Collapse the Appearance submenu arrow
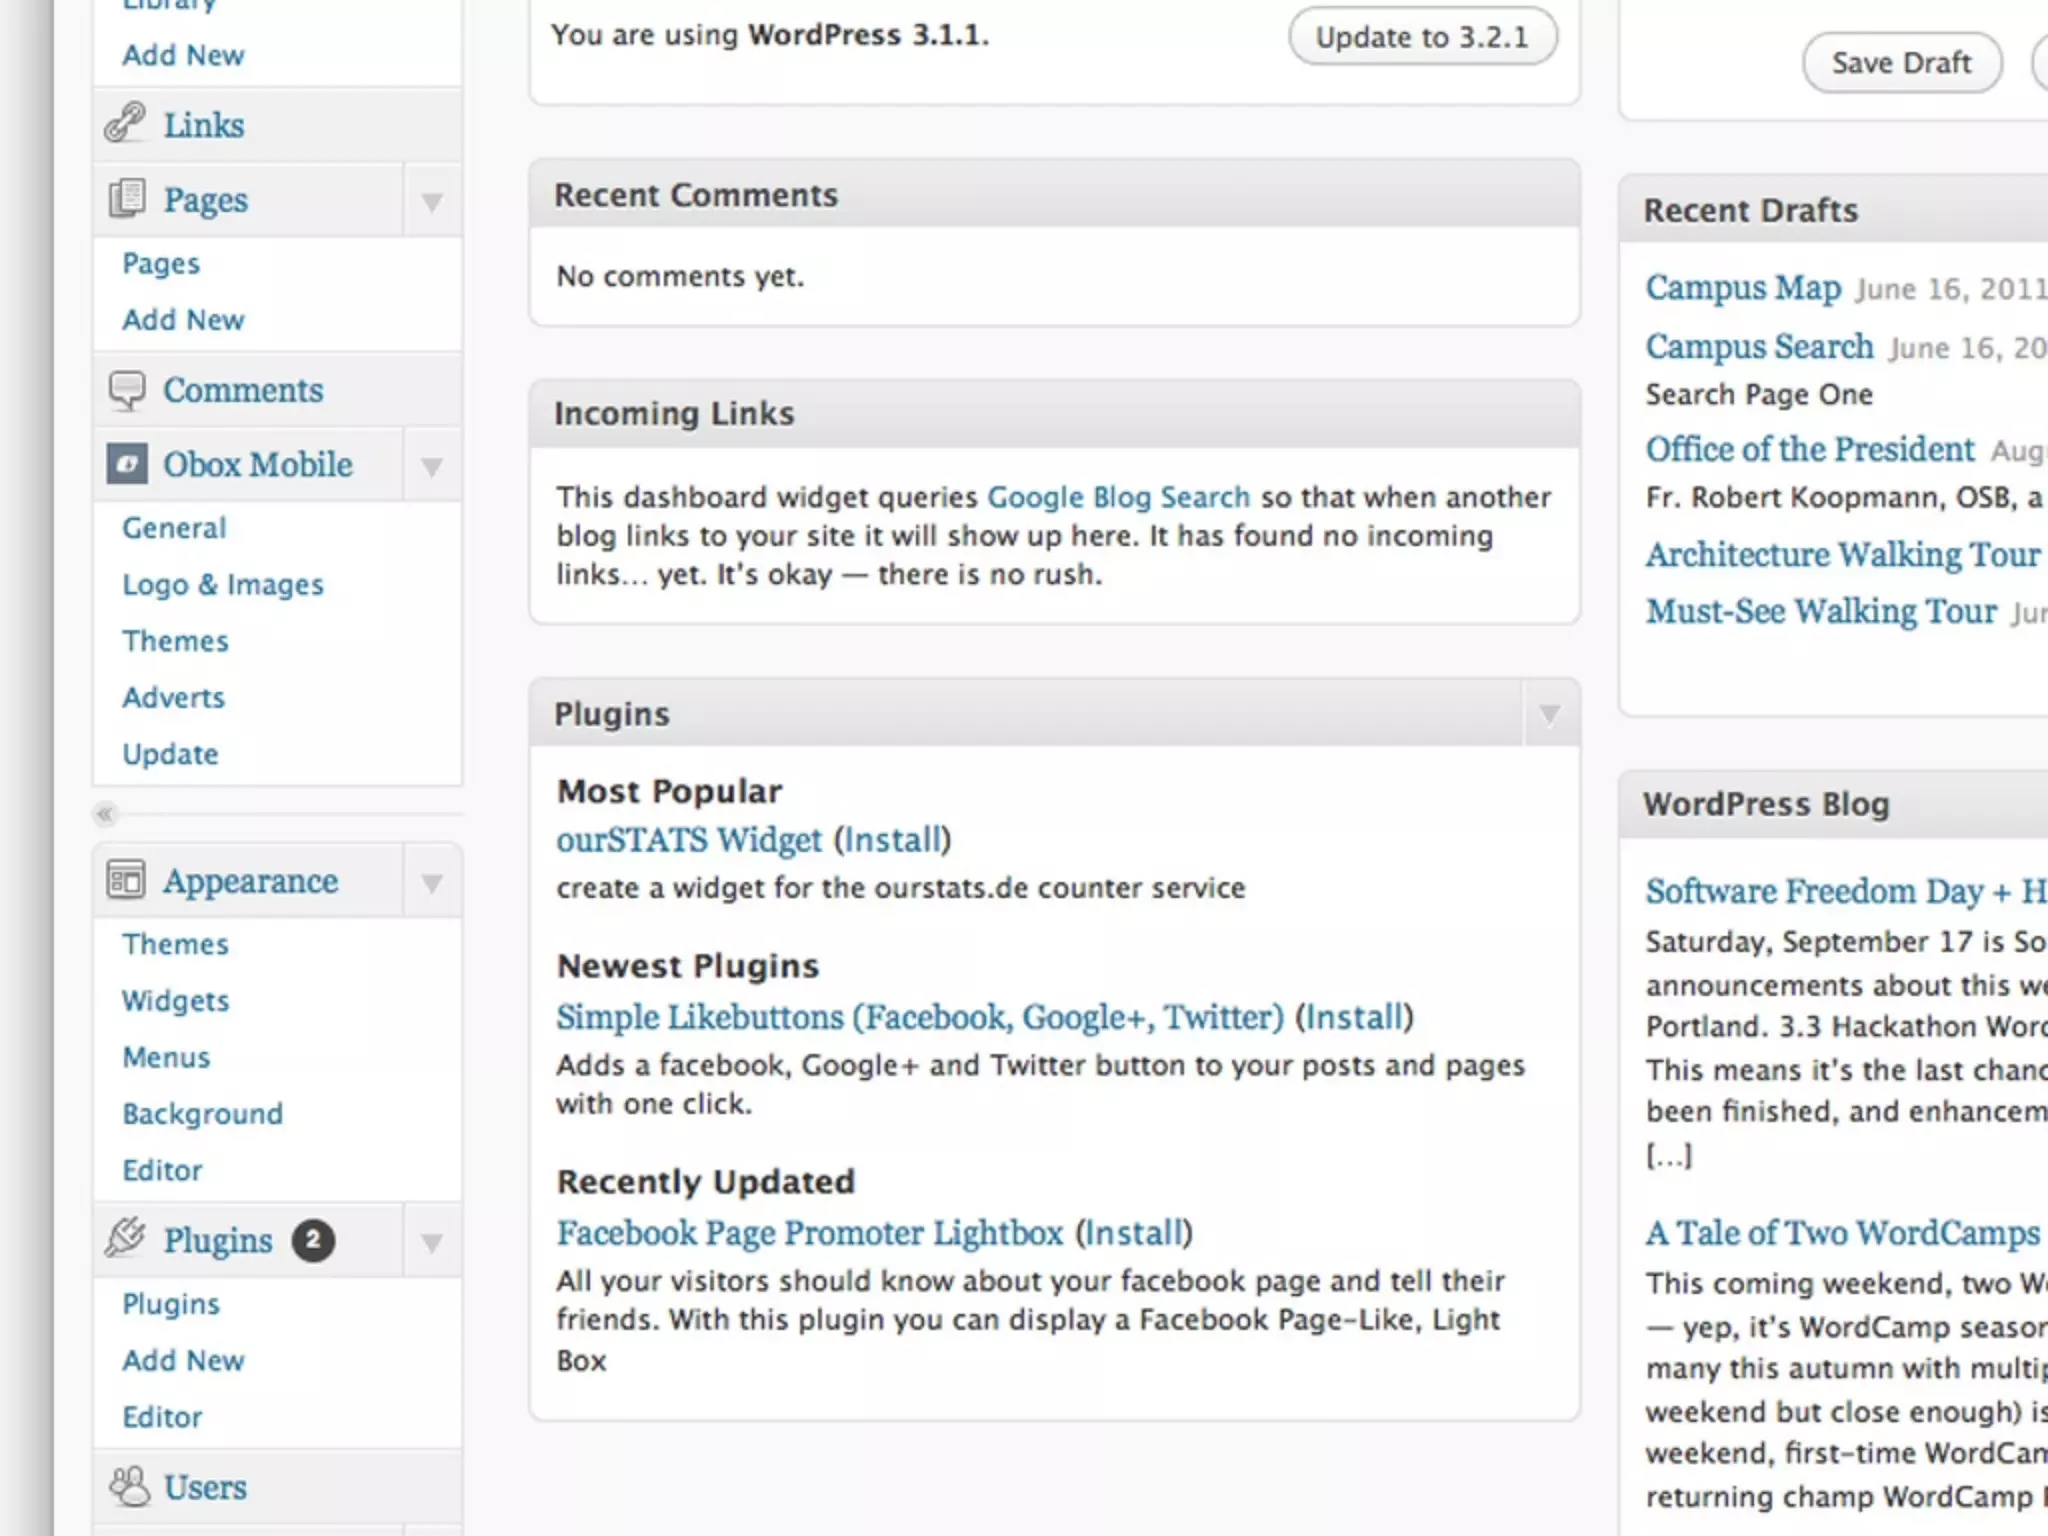The image size is (2048, 1536). (x=432, y=883)
